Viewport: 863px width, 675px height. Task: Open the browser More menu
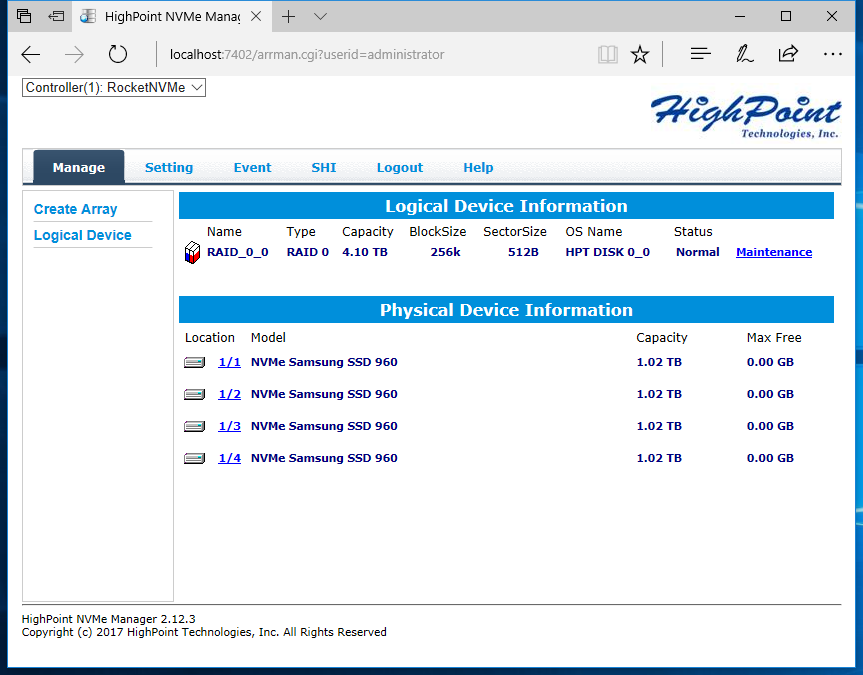pos(833,54)
